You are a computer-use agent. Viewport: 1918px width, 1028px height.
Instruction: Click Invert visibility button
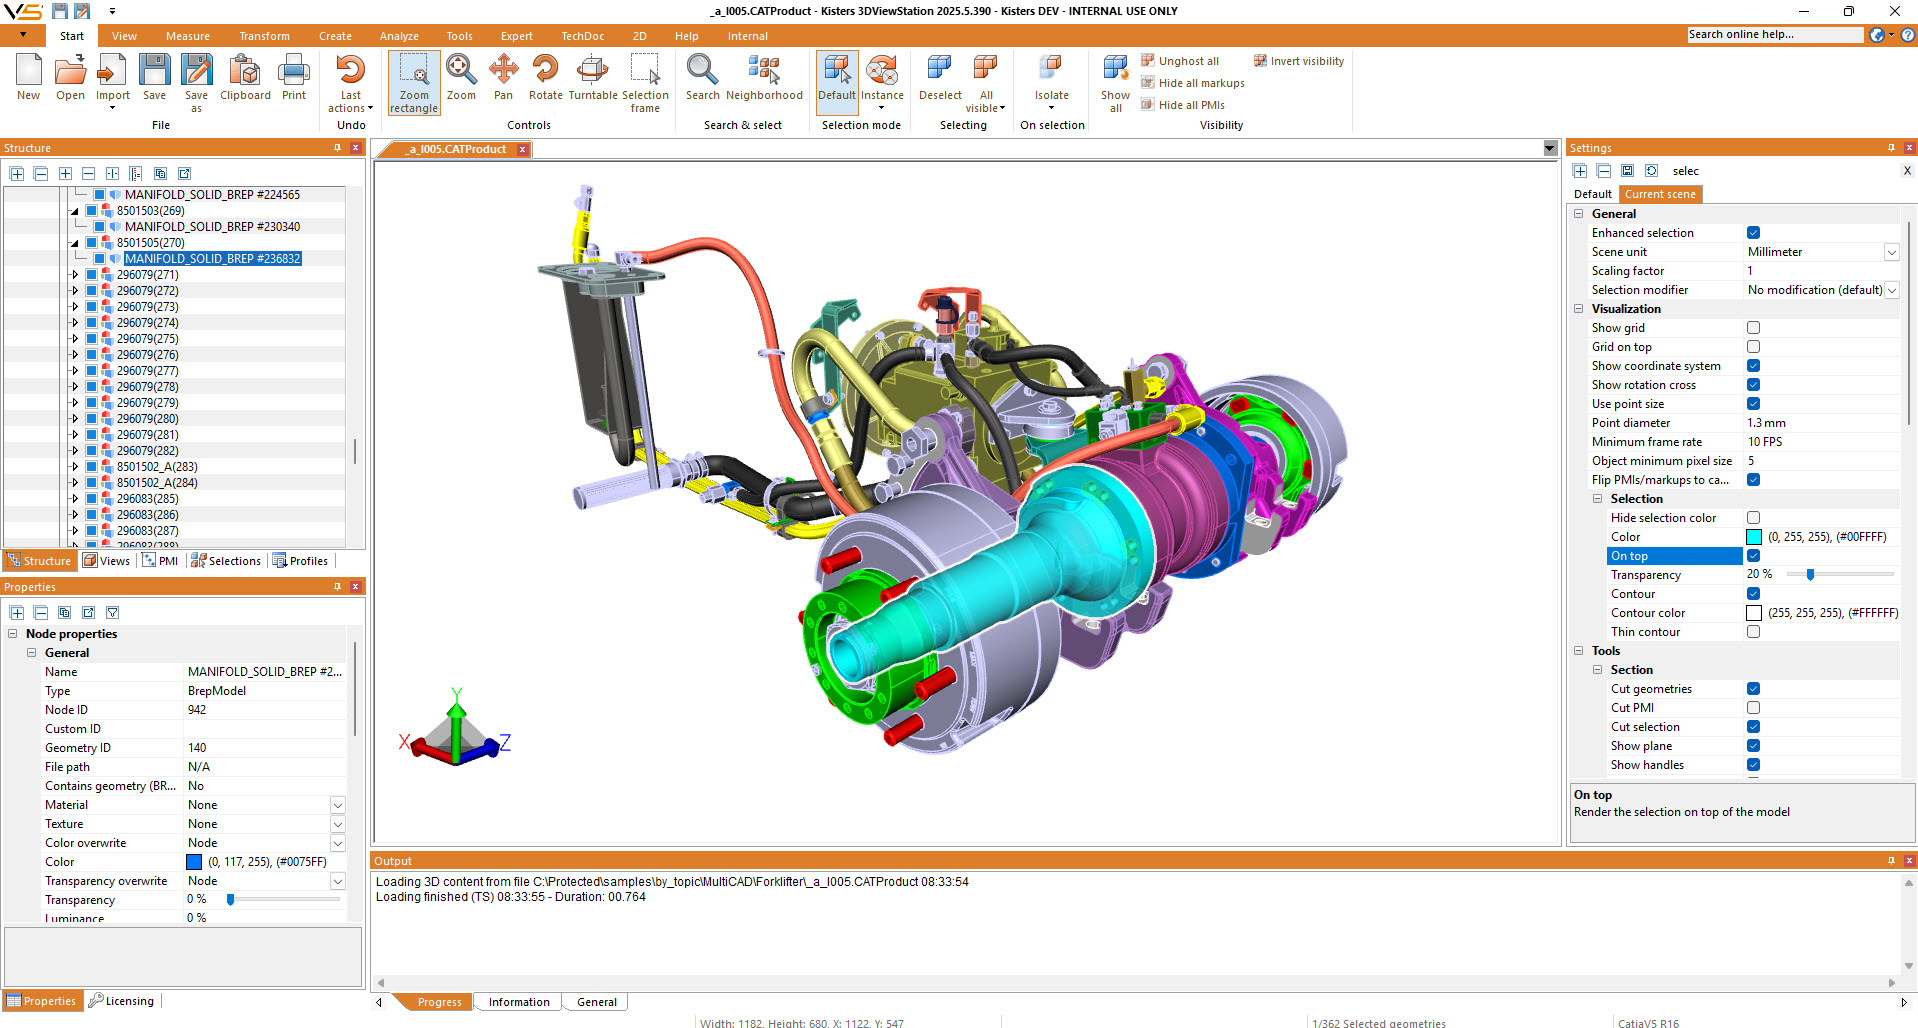click(x=1298, y=61)
